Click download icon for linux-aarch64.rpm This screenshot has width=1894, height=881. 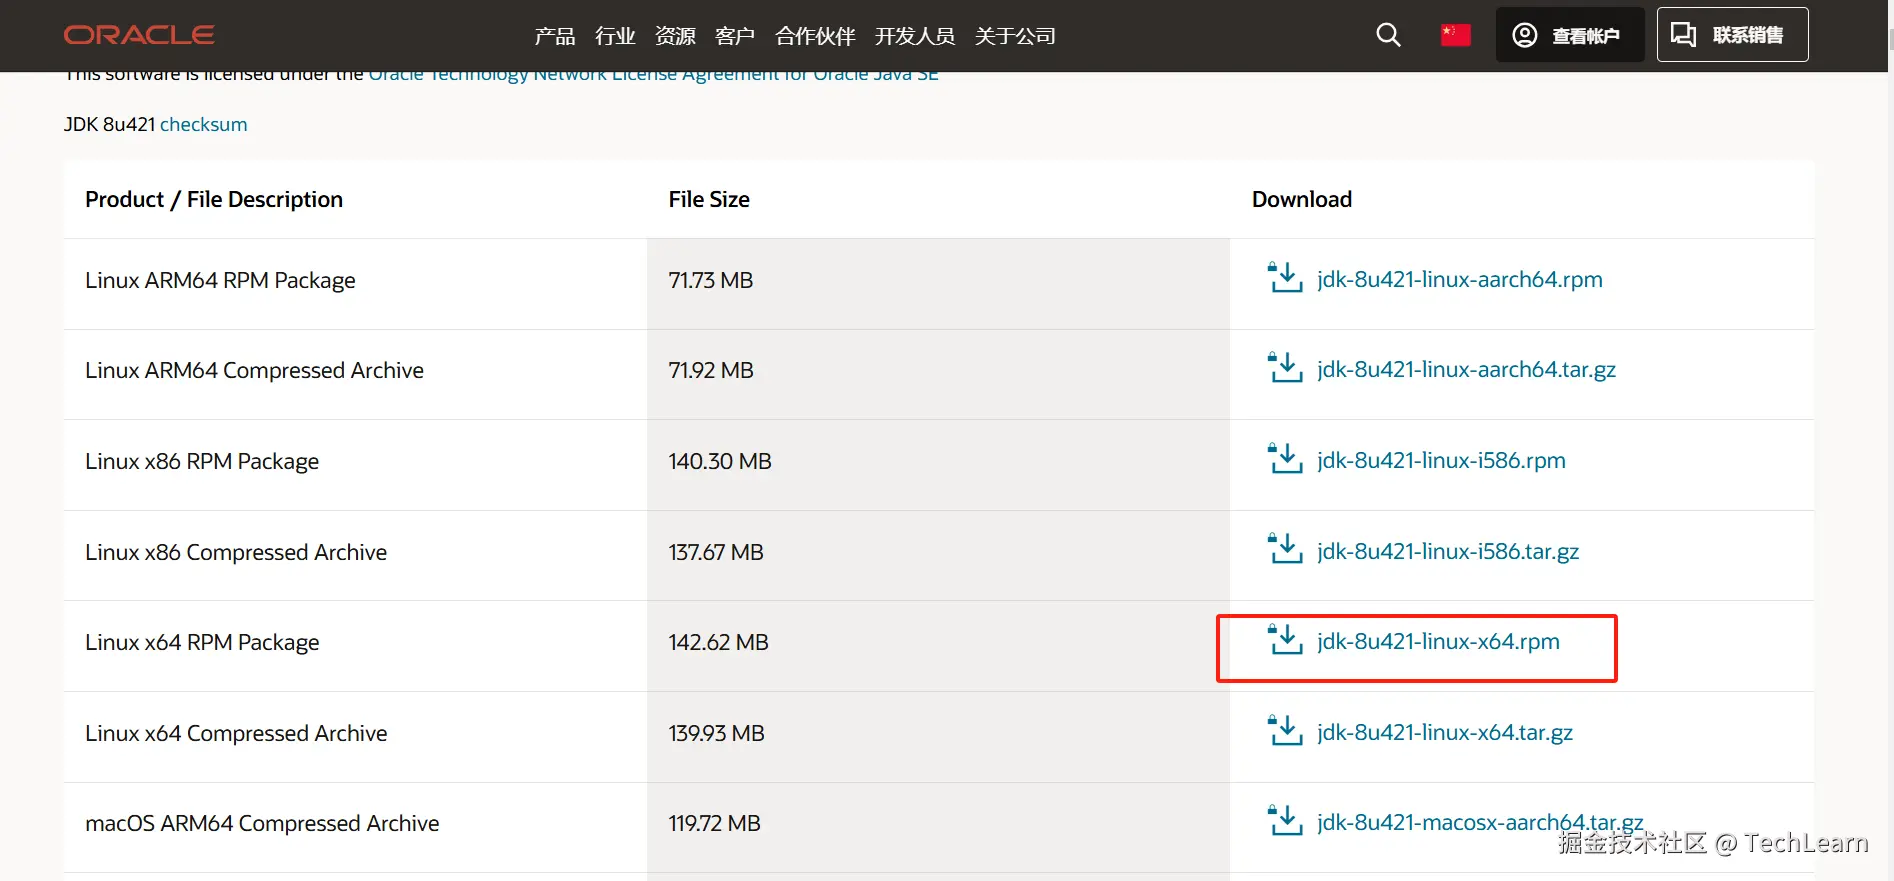[1285, 278]
